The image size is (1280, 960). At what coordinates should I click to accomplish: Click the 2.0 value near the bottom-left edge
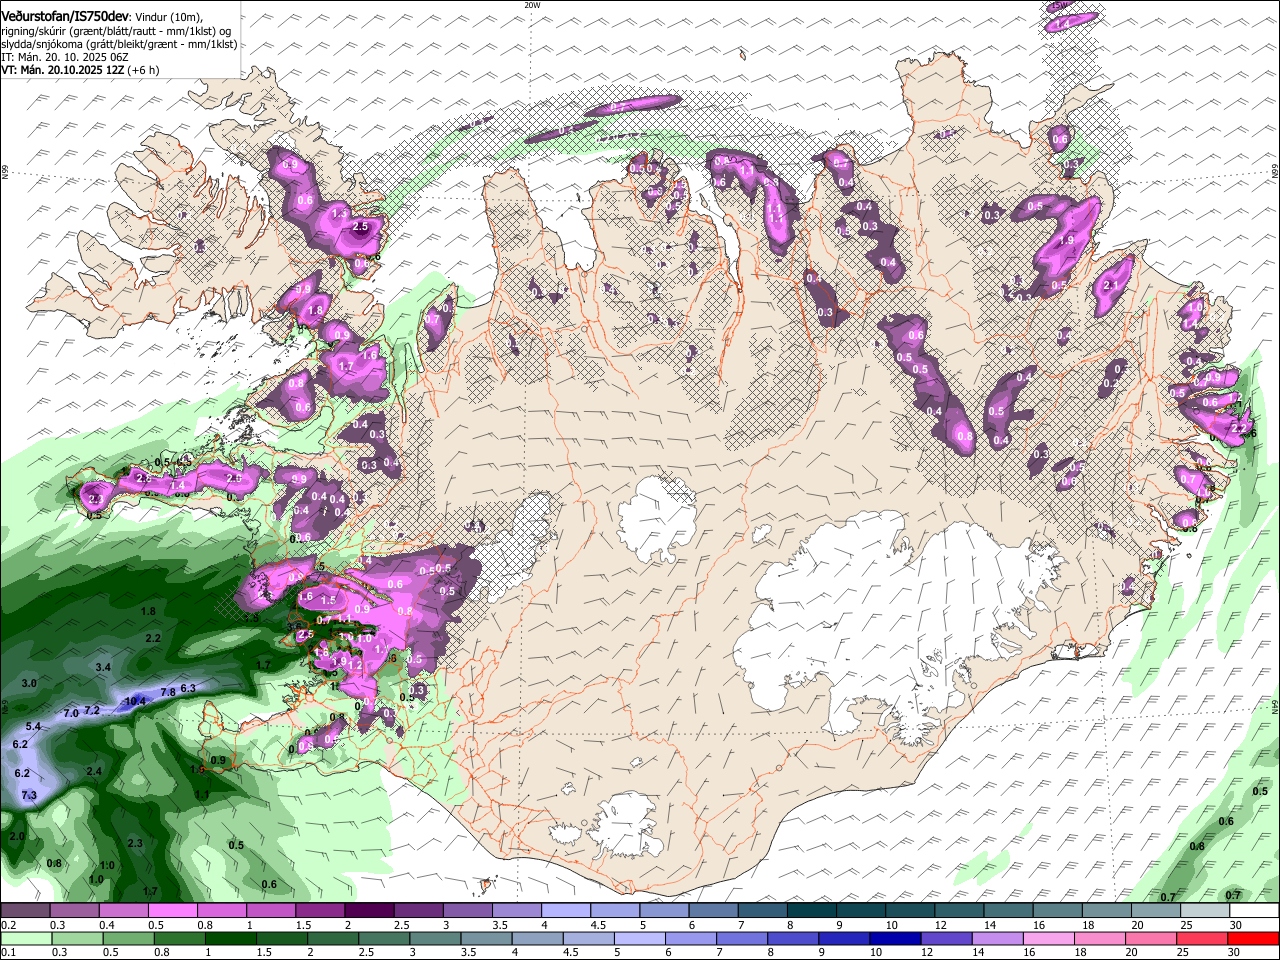click(17, 836)
